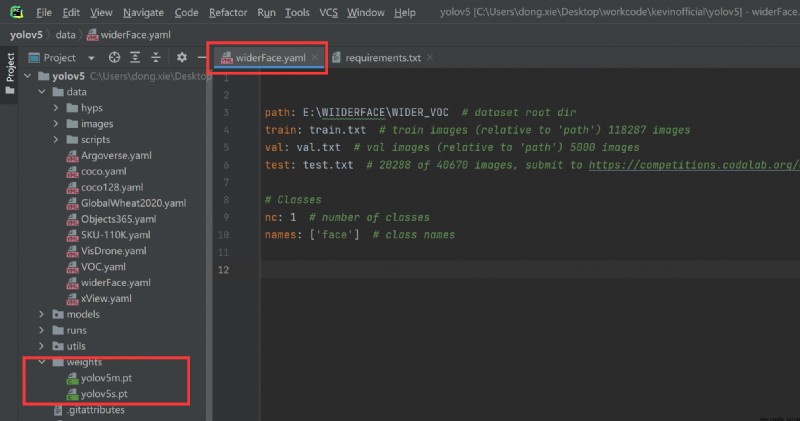This screenshot has height=421, width=800.
Task: Close the widerFace.yaml tab
Action: click(x=315, y=58)
